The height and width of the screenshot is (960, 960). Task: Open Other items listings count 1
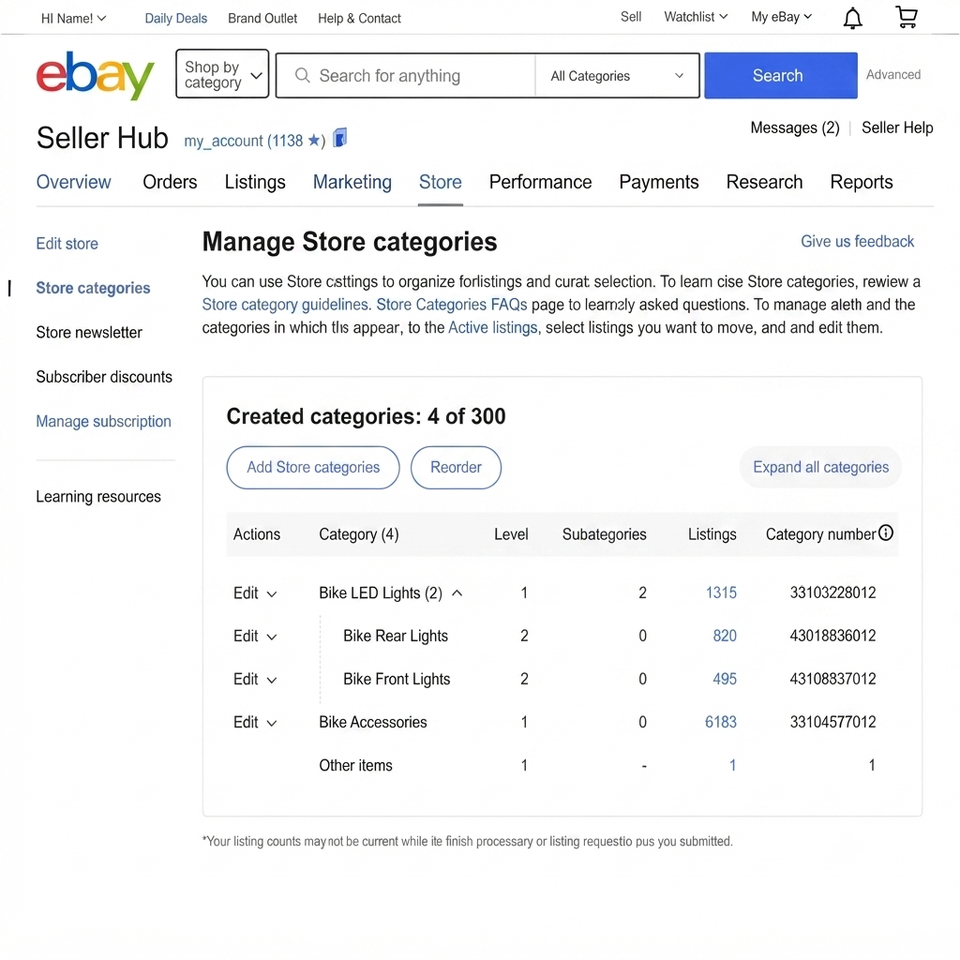tap(732, 765)
